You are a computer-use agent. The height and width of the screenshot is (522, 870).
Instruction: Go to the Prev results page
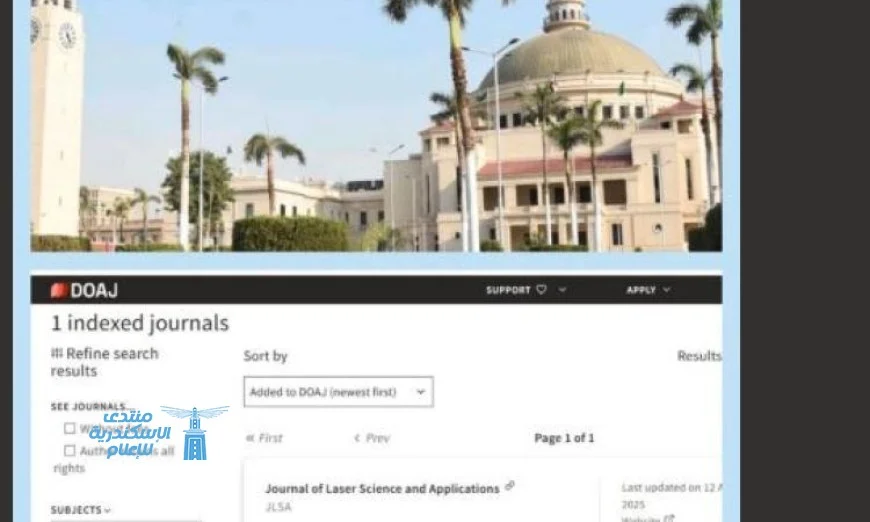(x=372, y=438)
